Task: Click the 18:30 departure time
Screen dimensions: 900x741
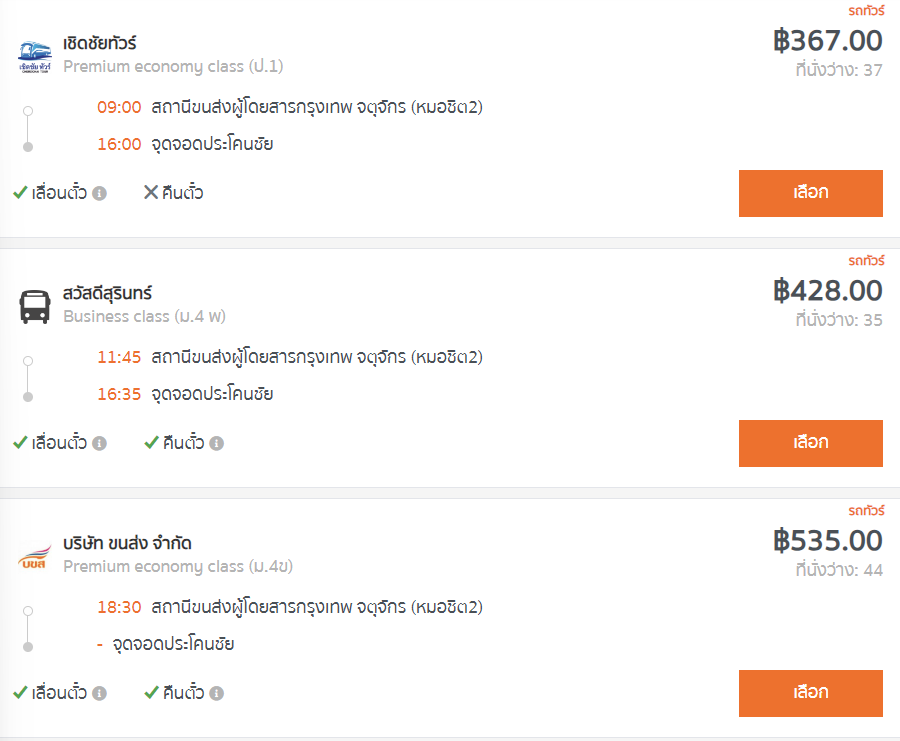Action: point(119,607)
